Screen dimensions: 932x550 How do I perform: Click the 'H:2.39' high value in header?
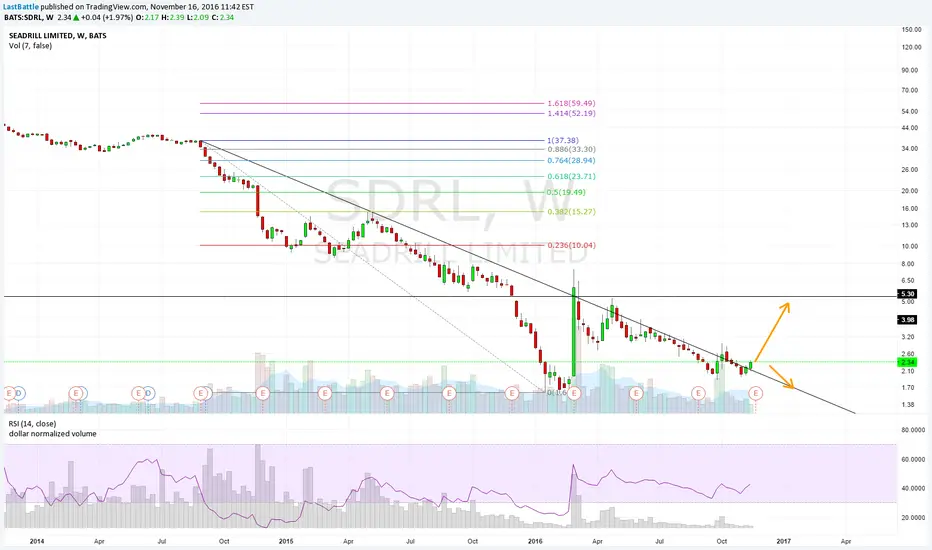pyautogui.click(x=173, y=17)
